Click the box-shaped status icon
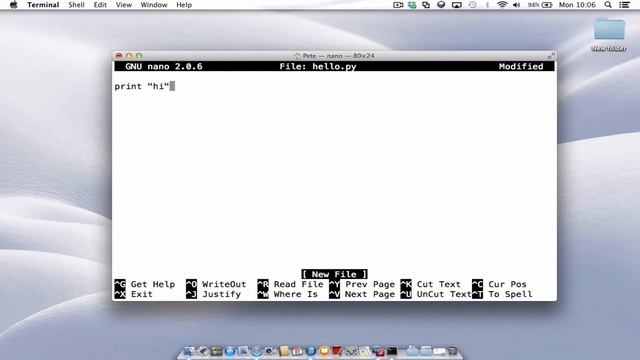This screenshot has width=640, height=360. pos(441,5)
